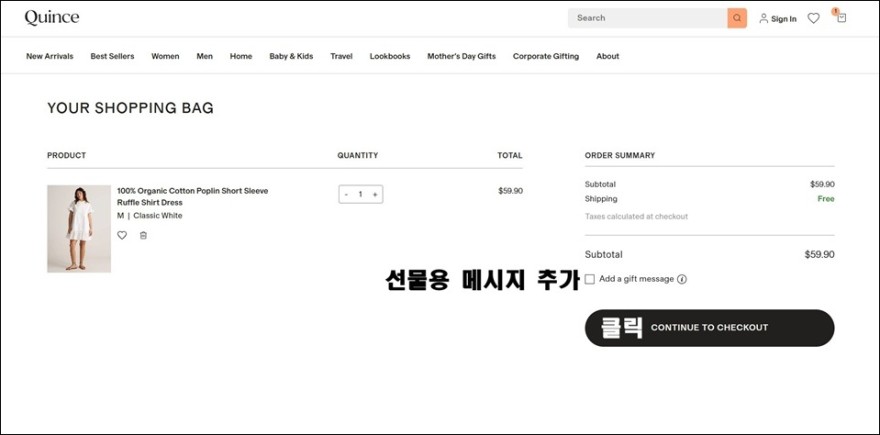Viewport: 880px width, 435px height.
Task: Open the shopping bag icon in header
Action: pyautogui.click(x=841, y=17)
